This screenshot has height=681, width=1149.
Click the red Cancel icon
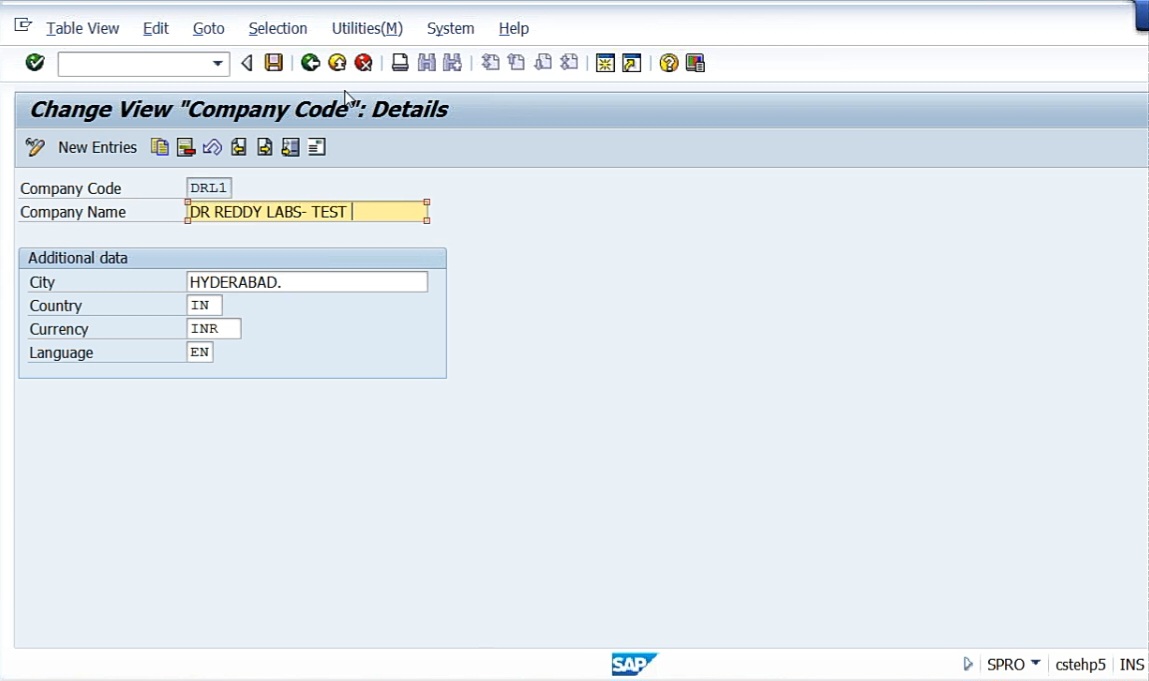(363, 63)
